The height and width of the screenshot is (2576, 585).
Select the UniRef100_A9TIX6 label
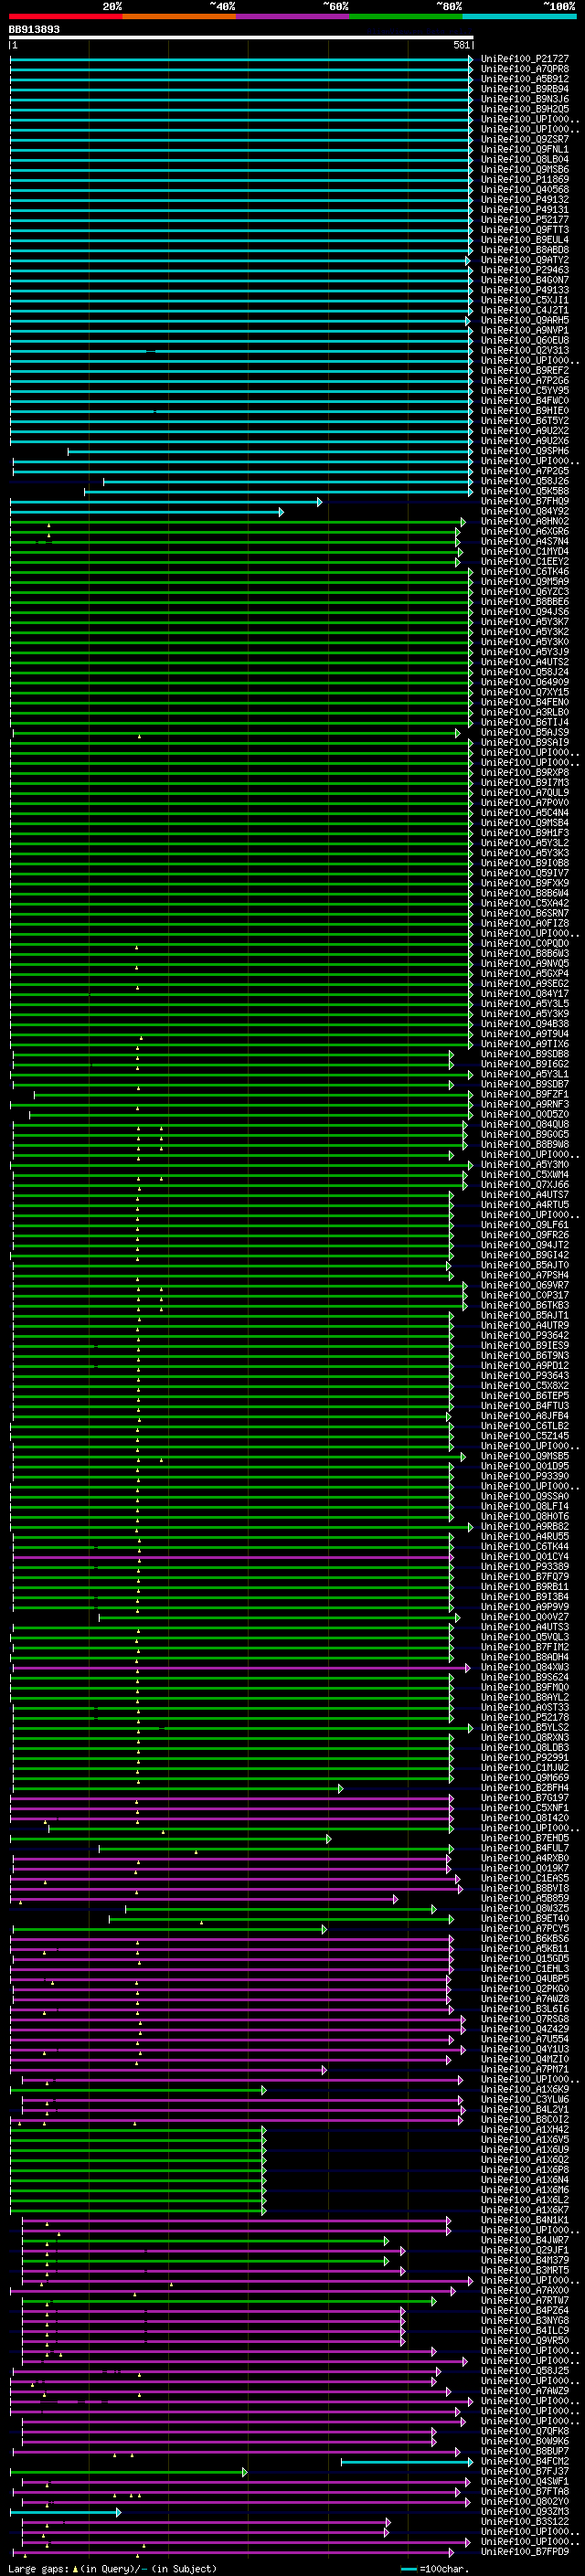click(x=525, y=1045)
